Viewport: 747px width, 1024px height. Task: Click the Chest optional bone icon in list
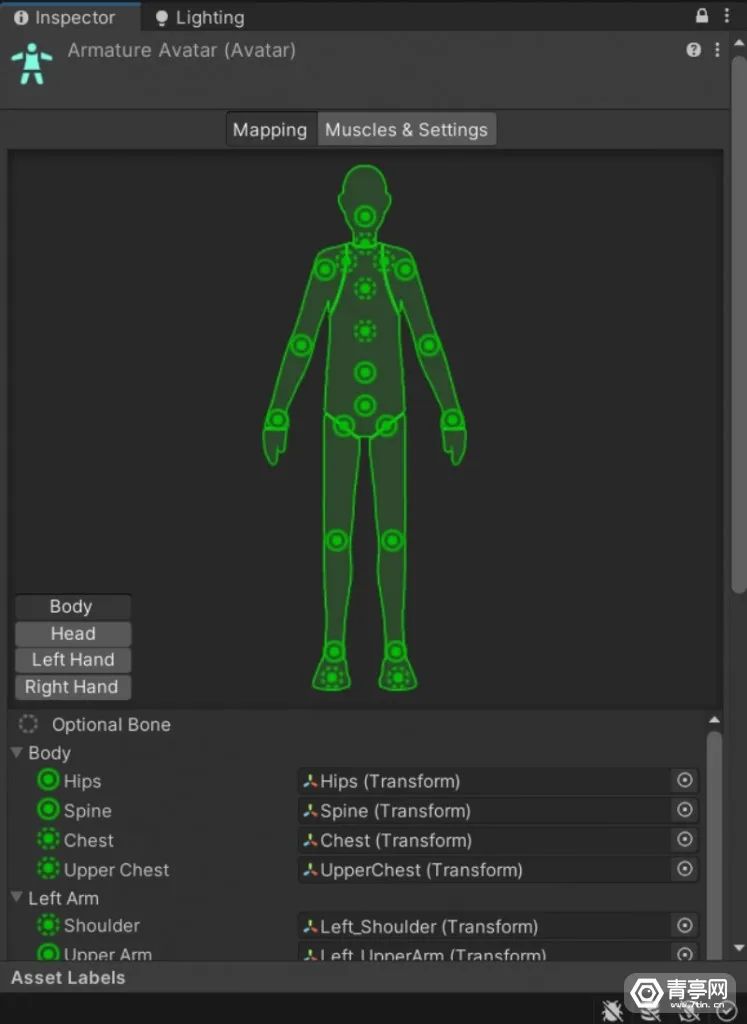point(48,839)
